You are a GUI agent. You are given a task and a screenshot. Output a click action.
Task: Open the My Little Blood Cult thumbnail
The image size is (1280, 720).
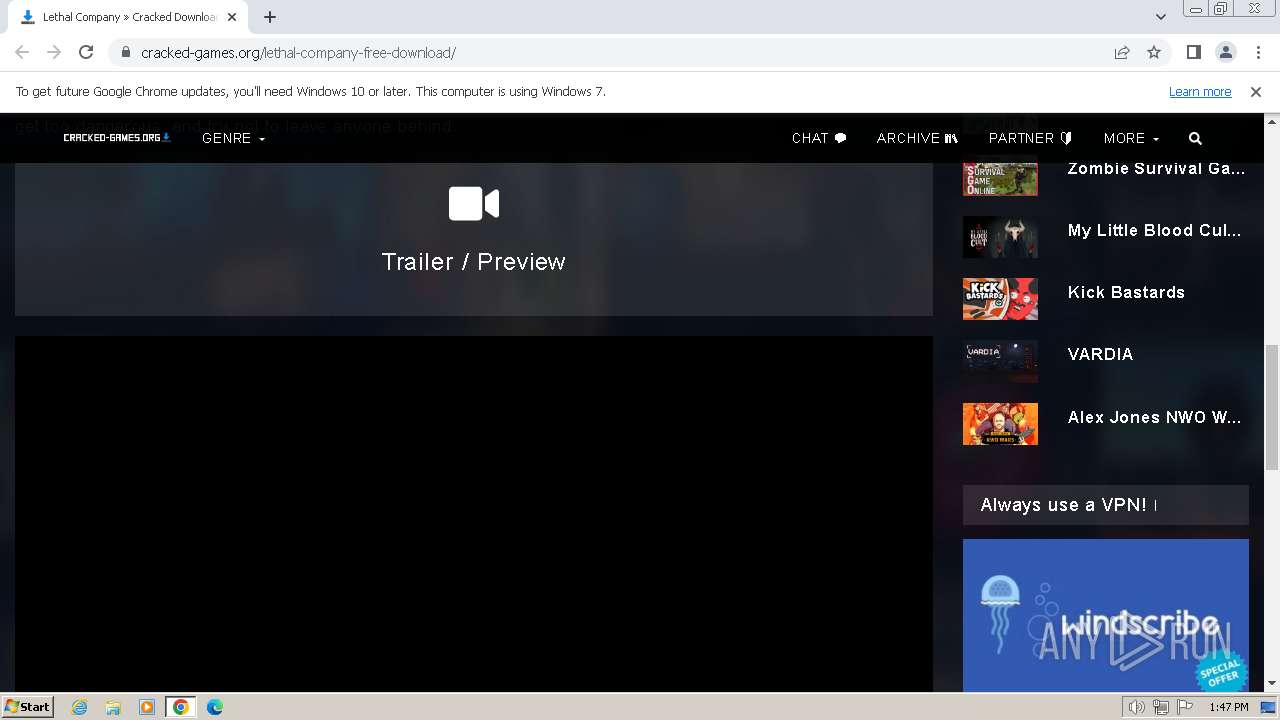1000,237
